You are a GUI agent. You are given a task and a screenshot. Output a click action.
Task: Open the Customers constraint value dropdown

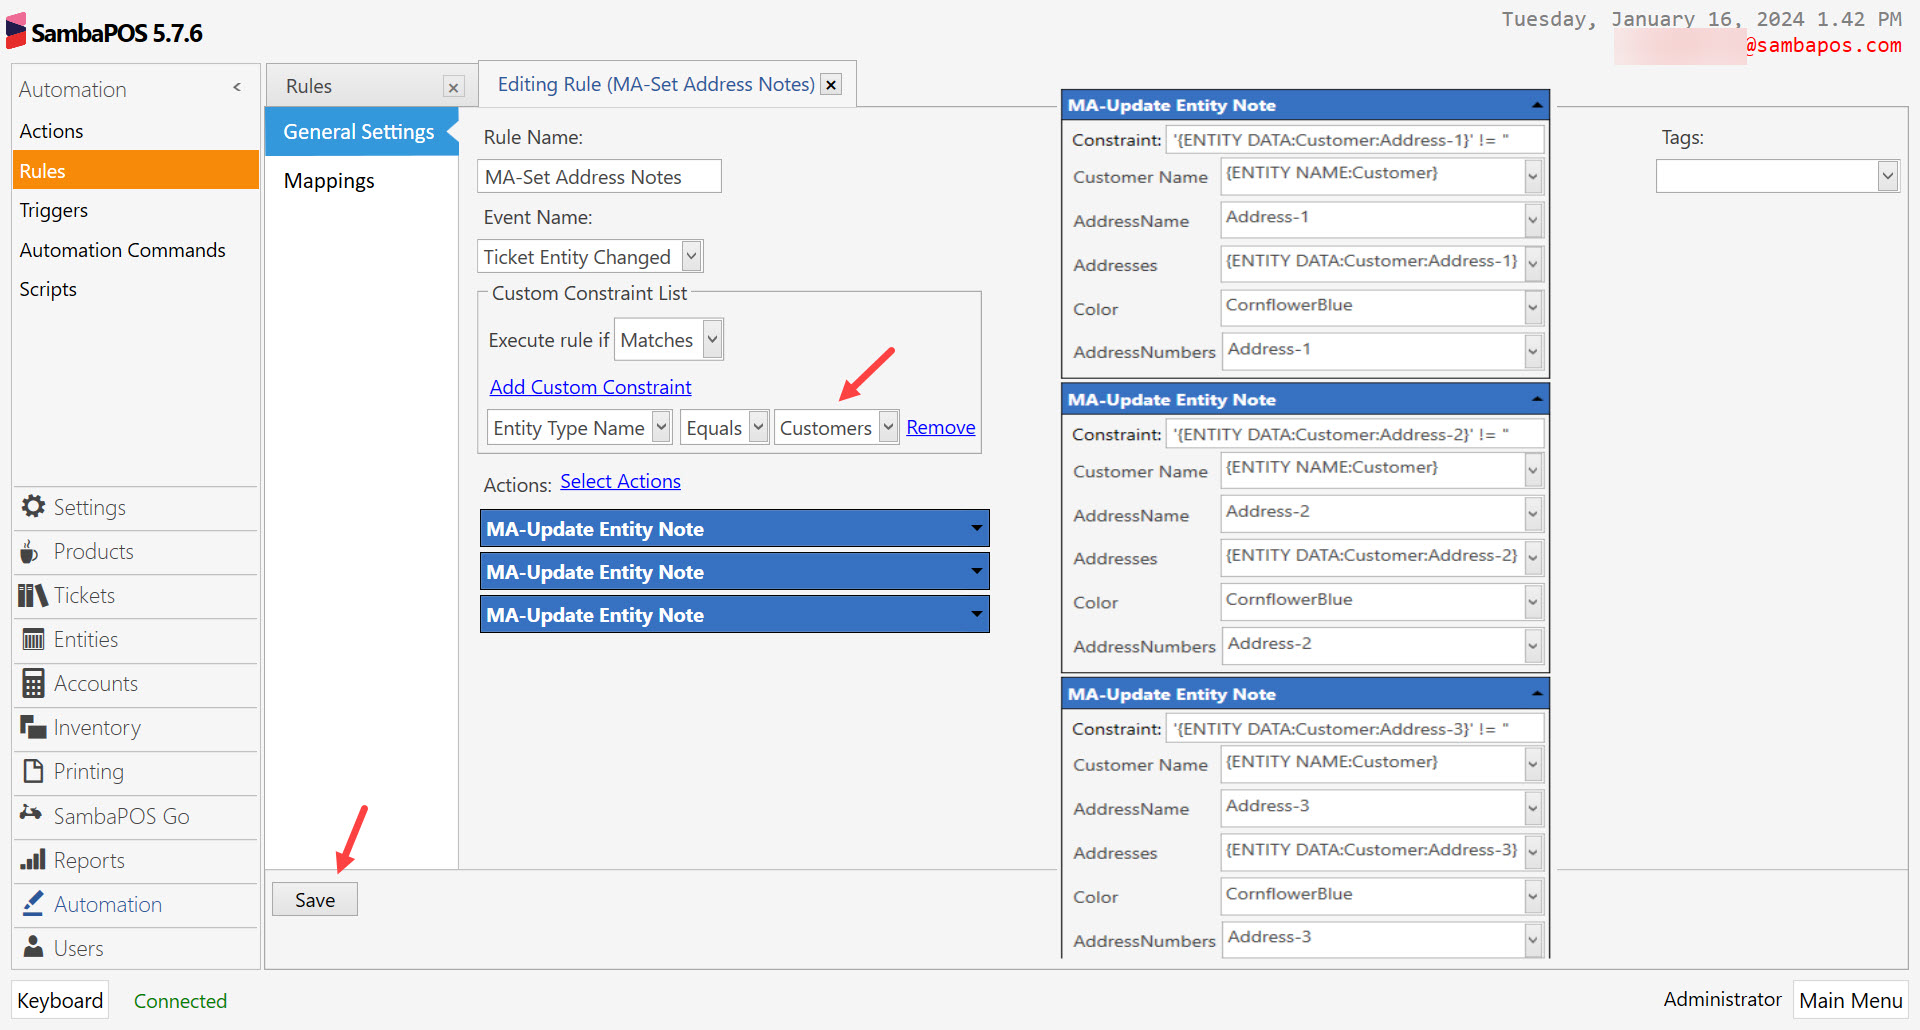pos(888,427)
